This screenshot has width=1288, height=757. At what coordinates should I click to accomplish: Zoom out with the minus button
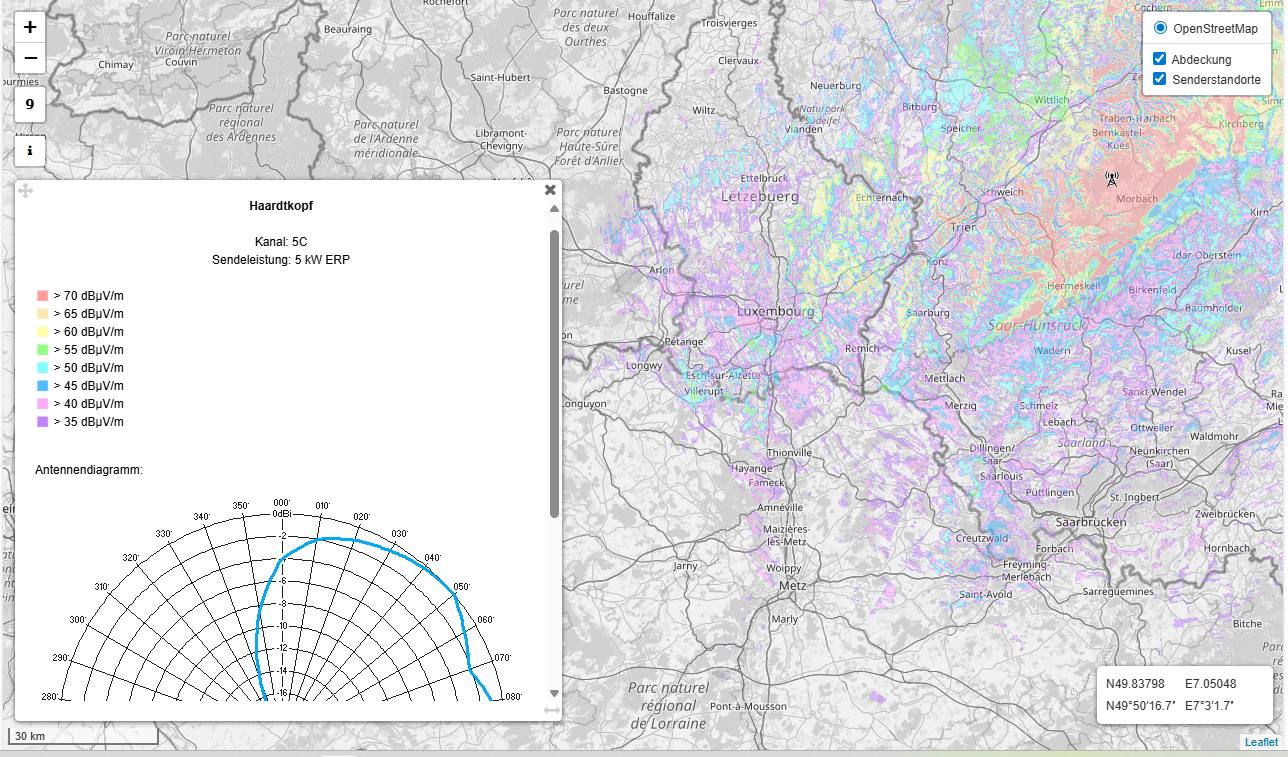pyautogui.click(x=30, y=58)
